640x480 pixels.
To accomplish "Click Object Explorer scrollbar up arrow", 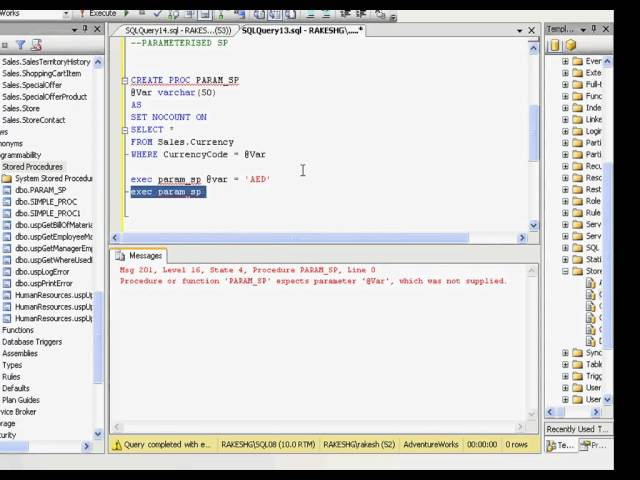I will point(98,62).
